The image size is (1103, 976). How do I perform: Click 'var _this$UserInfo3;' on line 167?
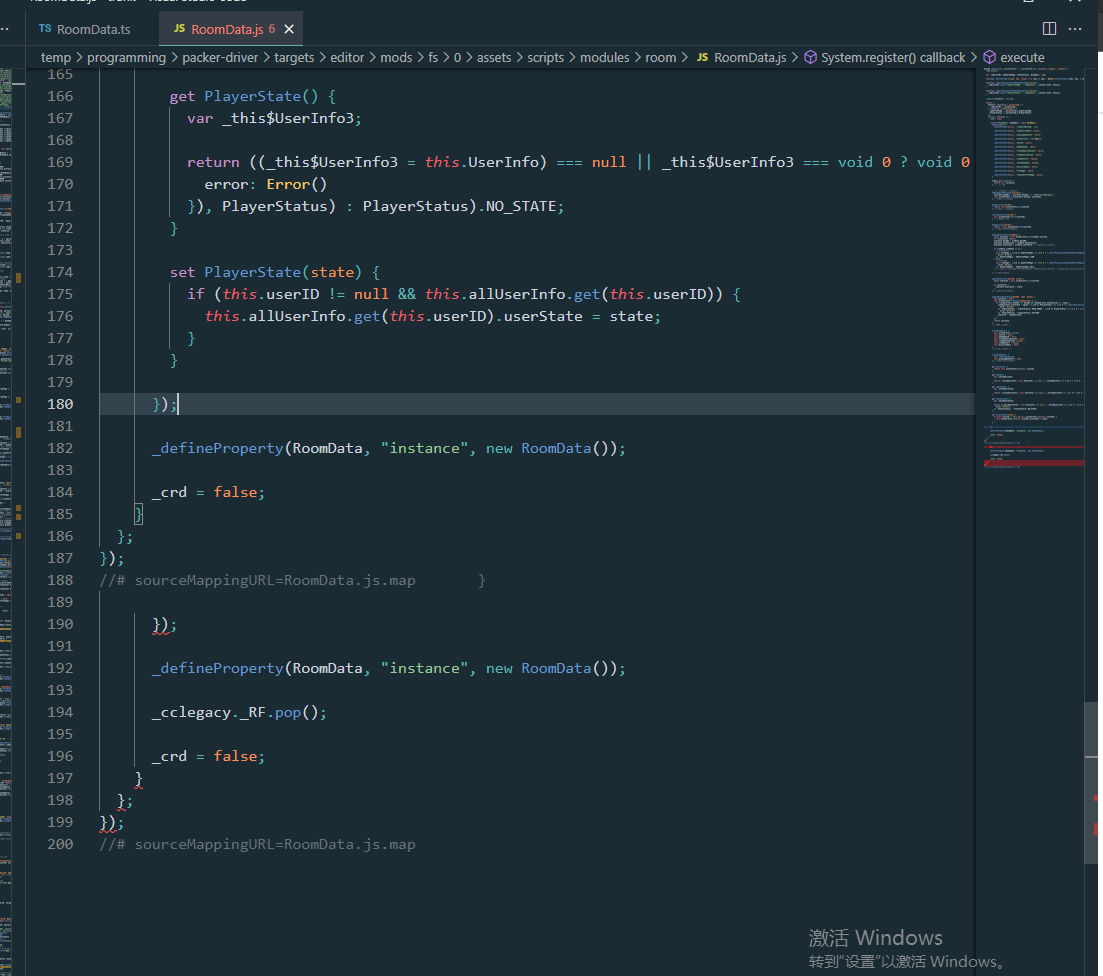coord(274,118)
